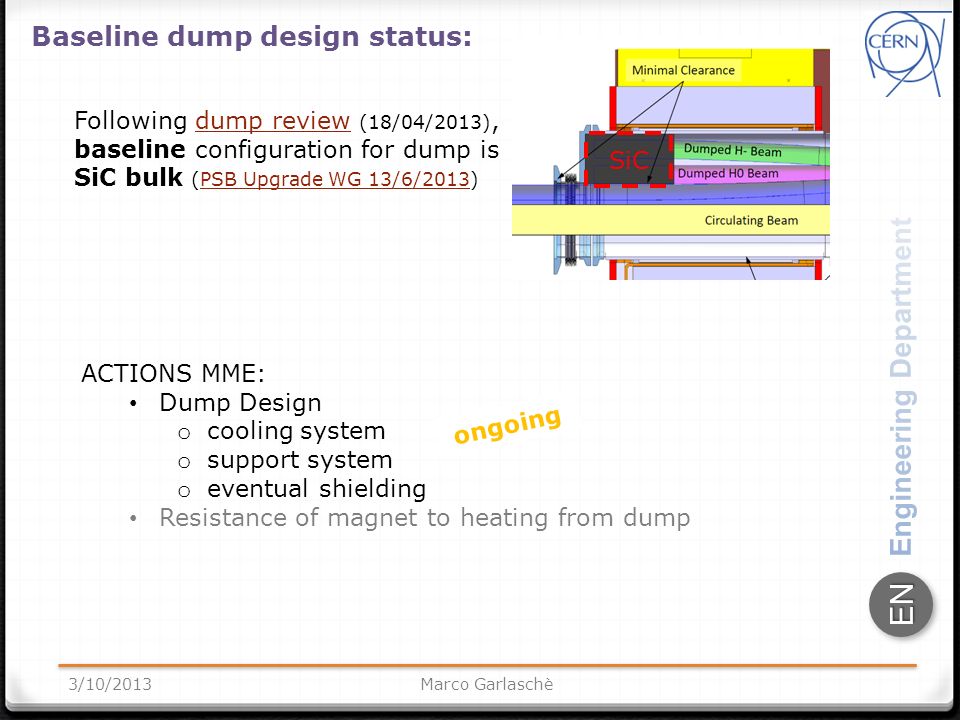Viewport: 960px width, 720px height.
Task: Click the round EN badge icon
Action: (x=901, y=604)
